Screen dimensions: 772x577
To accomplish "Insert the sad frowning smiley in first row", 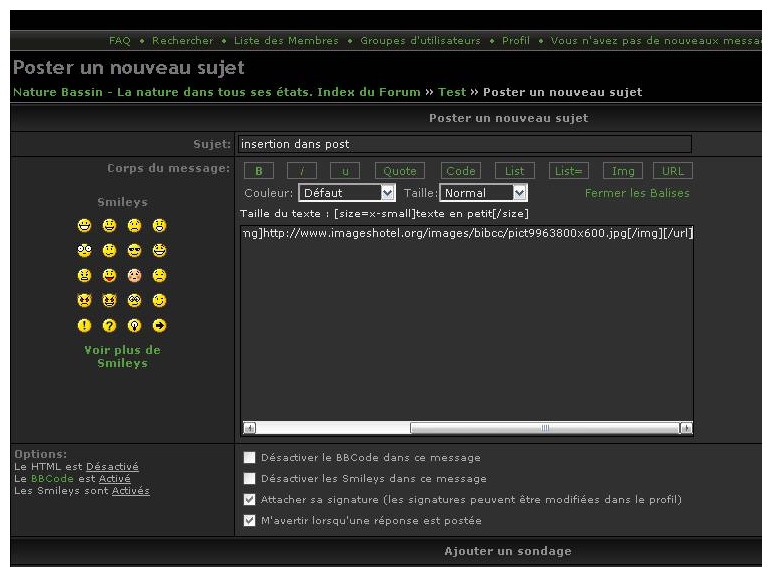I will pos(134,225).
